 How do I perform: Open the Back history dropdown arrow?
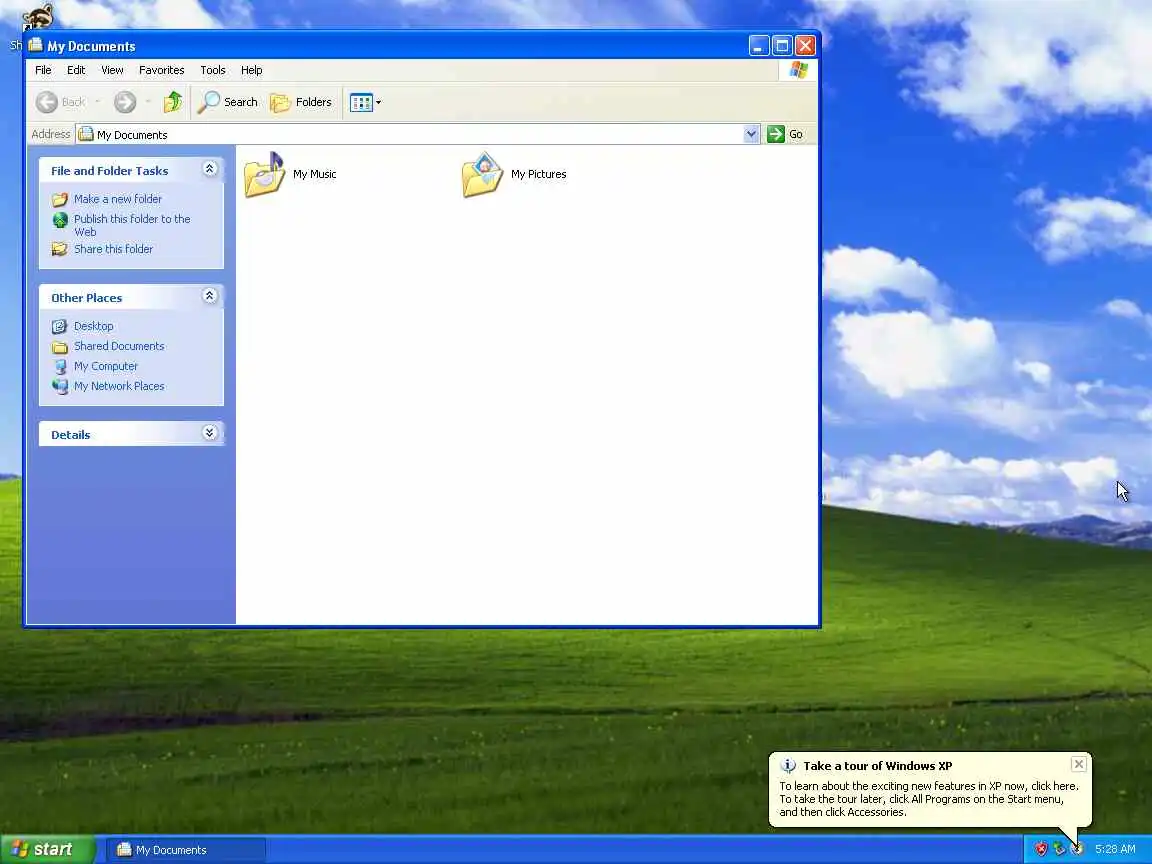(x=98, y=102)
